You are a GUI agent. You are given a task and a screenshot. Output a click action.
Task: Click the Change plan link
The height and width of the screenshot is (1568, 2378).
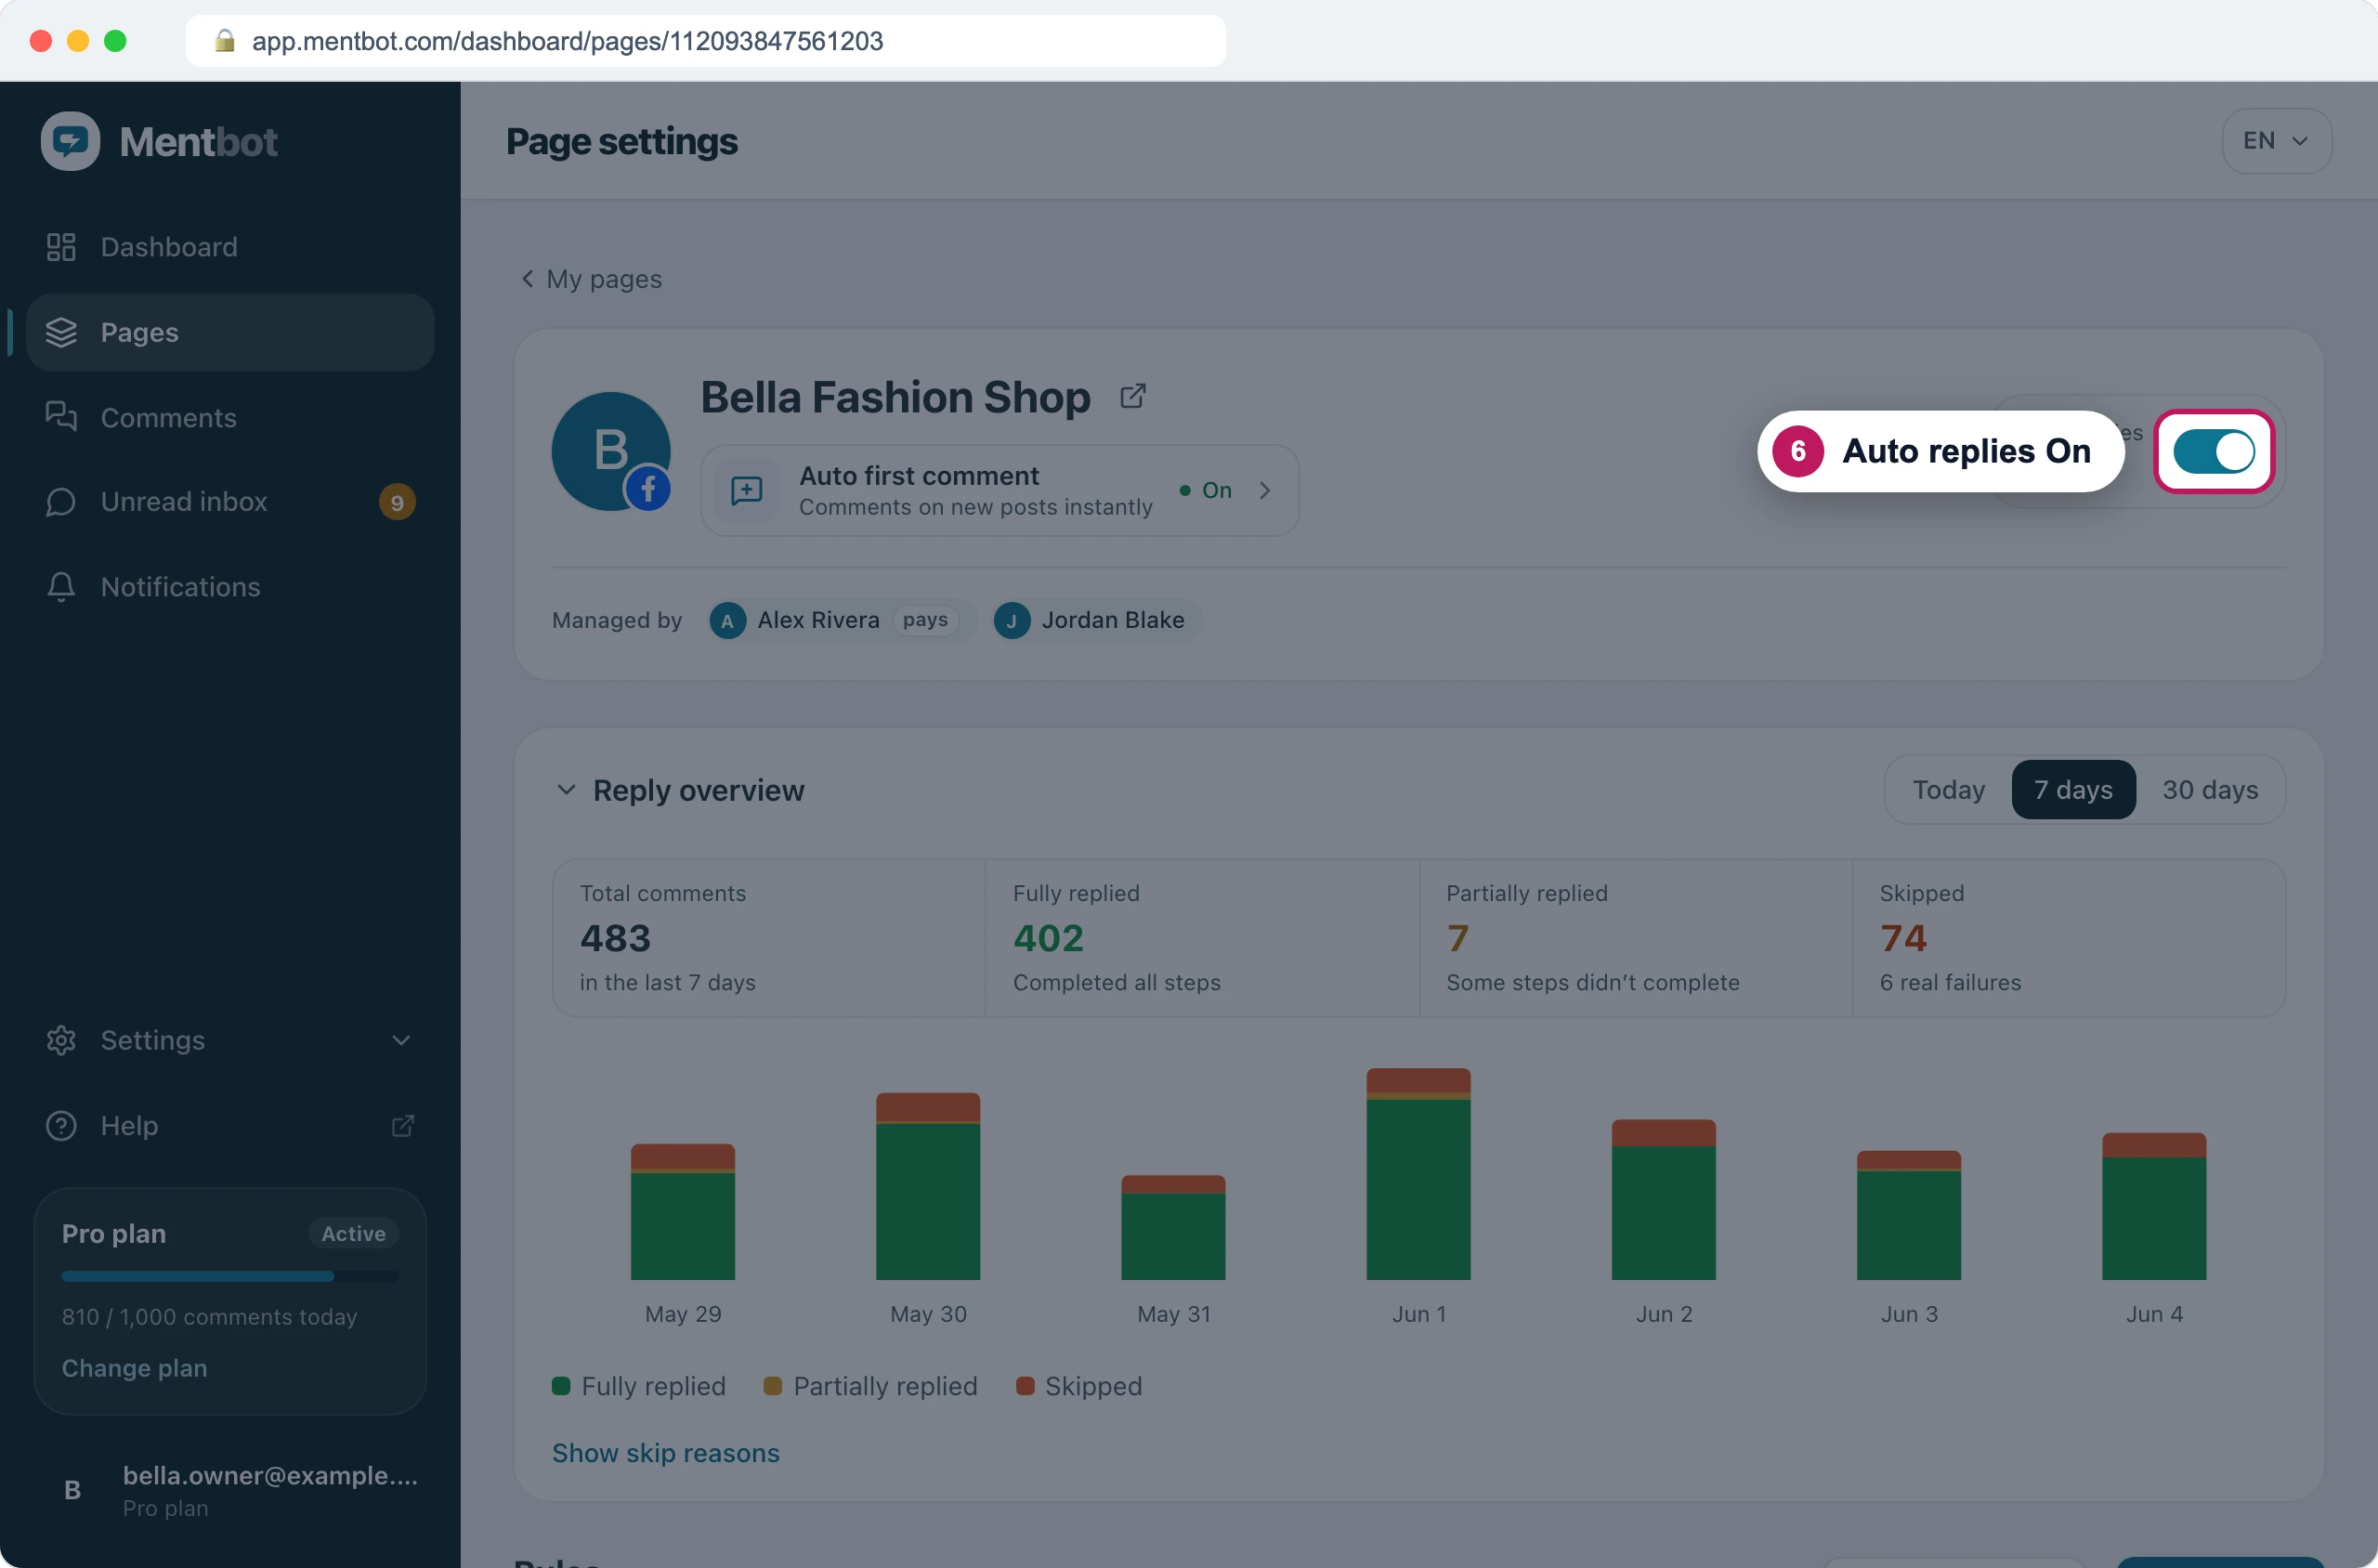(x=135, y=1368)
